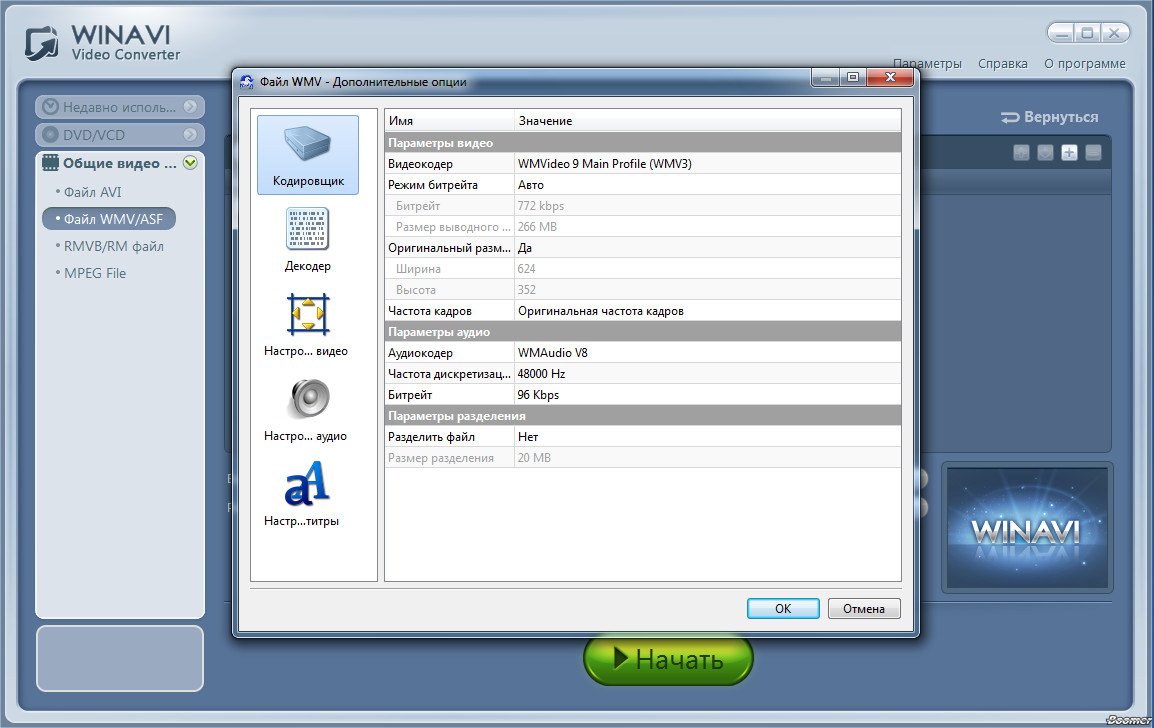The width and height of the screenshot is (1154, 728).
Task: Open the О программе menu
Action: pos(1085,63)
